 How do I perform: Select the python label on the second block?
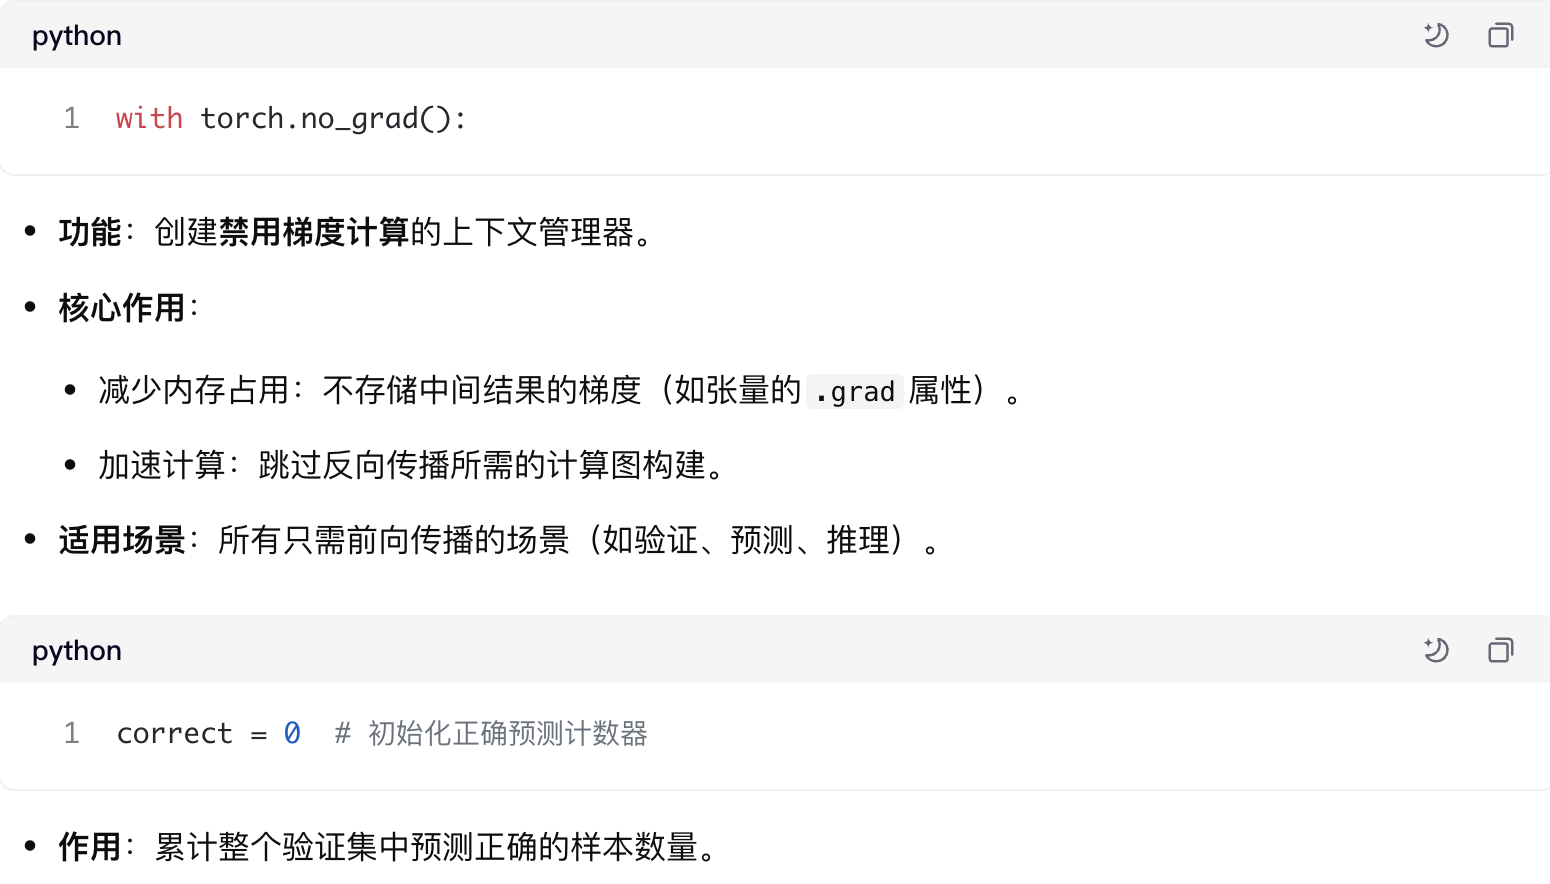(x=76, y=650)
